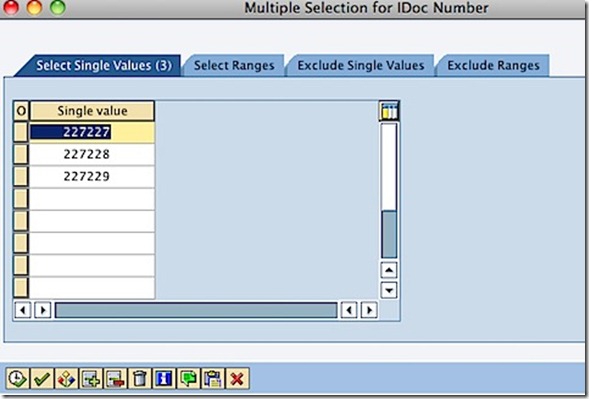Click the Copy (execute) clock icon
The width and height of the screenshot is (589, 399).
(x=17, y=378)
